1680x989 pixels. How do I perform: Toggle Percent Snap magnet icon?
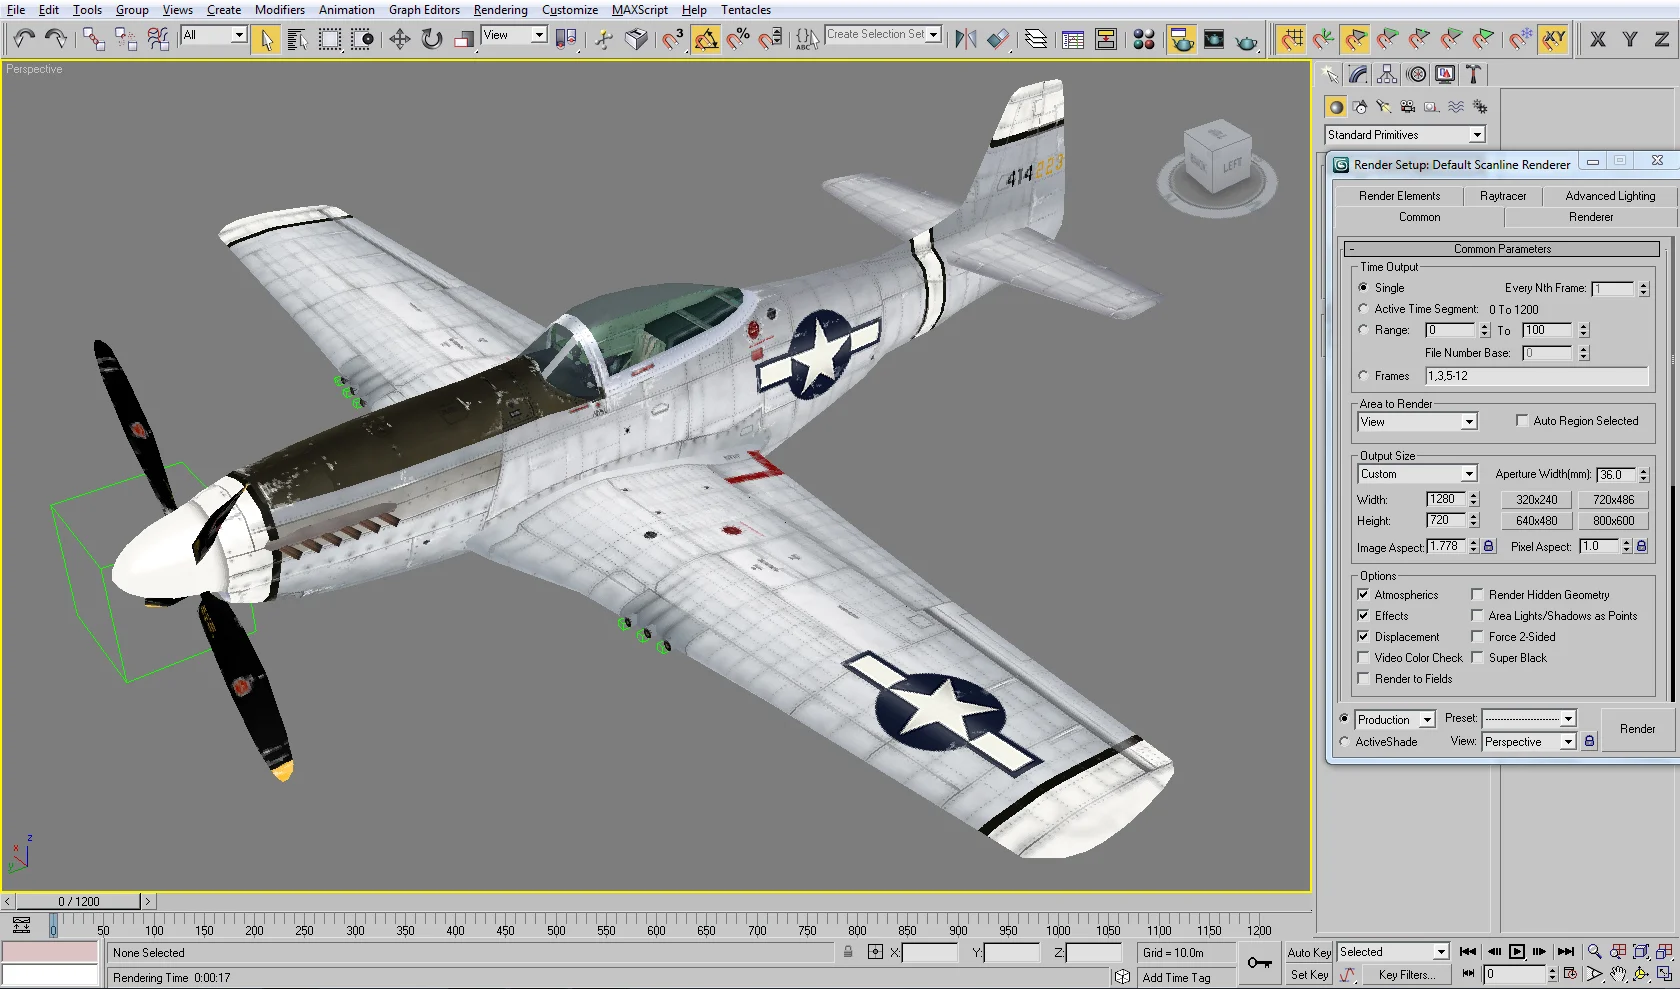point(738,39)
